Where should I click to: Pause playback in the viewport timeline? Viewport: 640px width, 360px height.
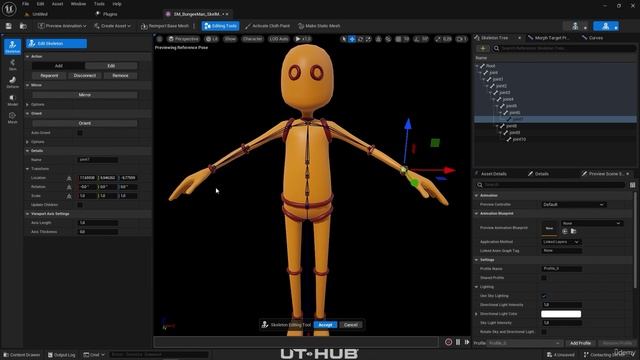pyautogui.click(x=458, y=342)
